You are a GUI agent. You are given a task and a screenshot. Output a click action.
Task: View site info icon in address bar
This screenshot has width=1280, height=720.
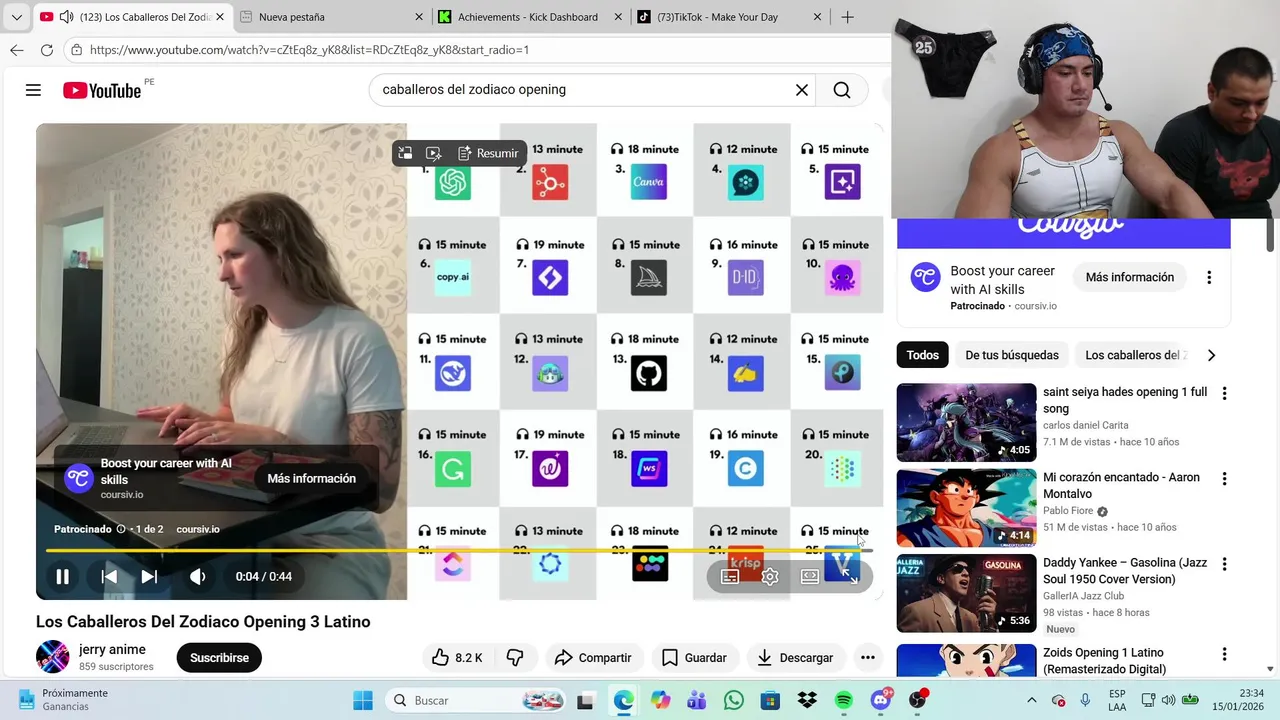pyautogui.click(x=77, y=50)
